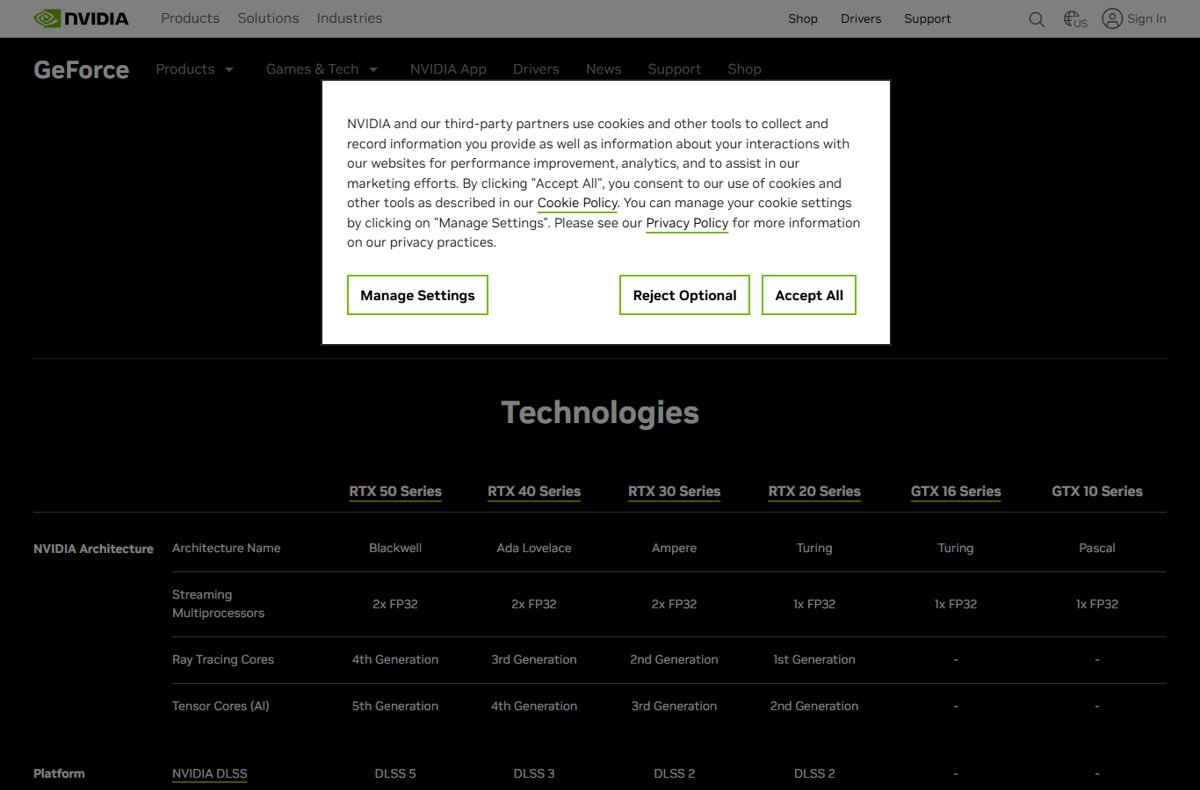The width and height of the screenshot is (1200, 790).
Task: Expand the Games & Tech dropdown
Action: tap(322, 69)
